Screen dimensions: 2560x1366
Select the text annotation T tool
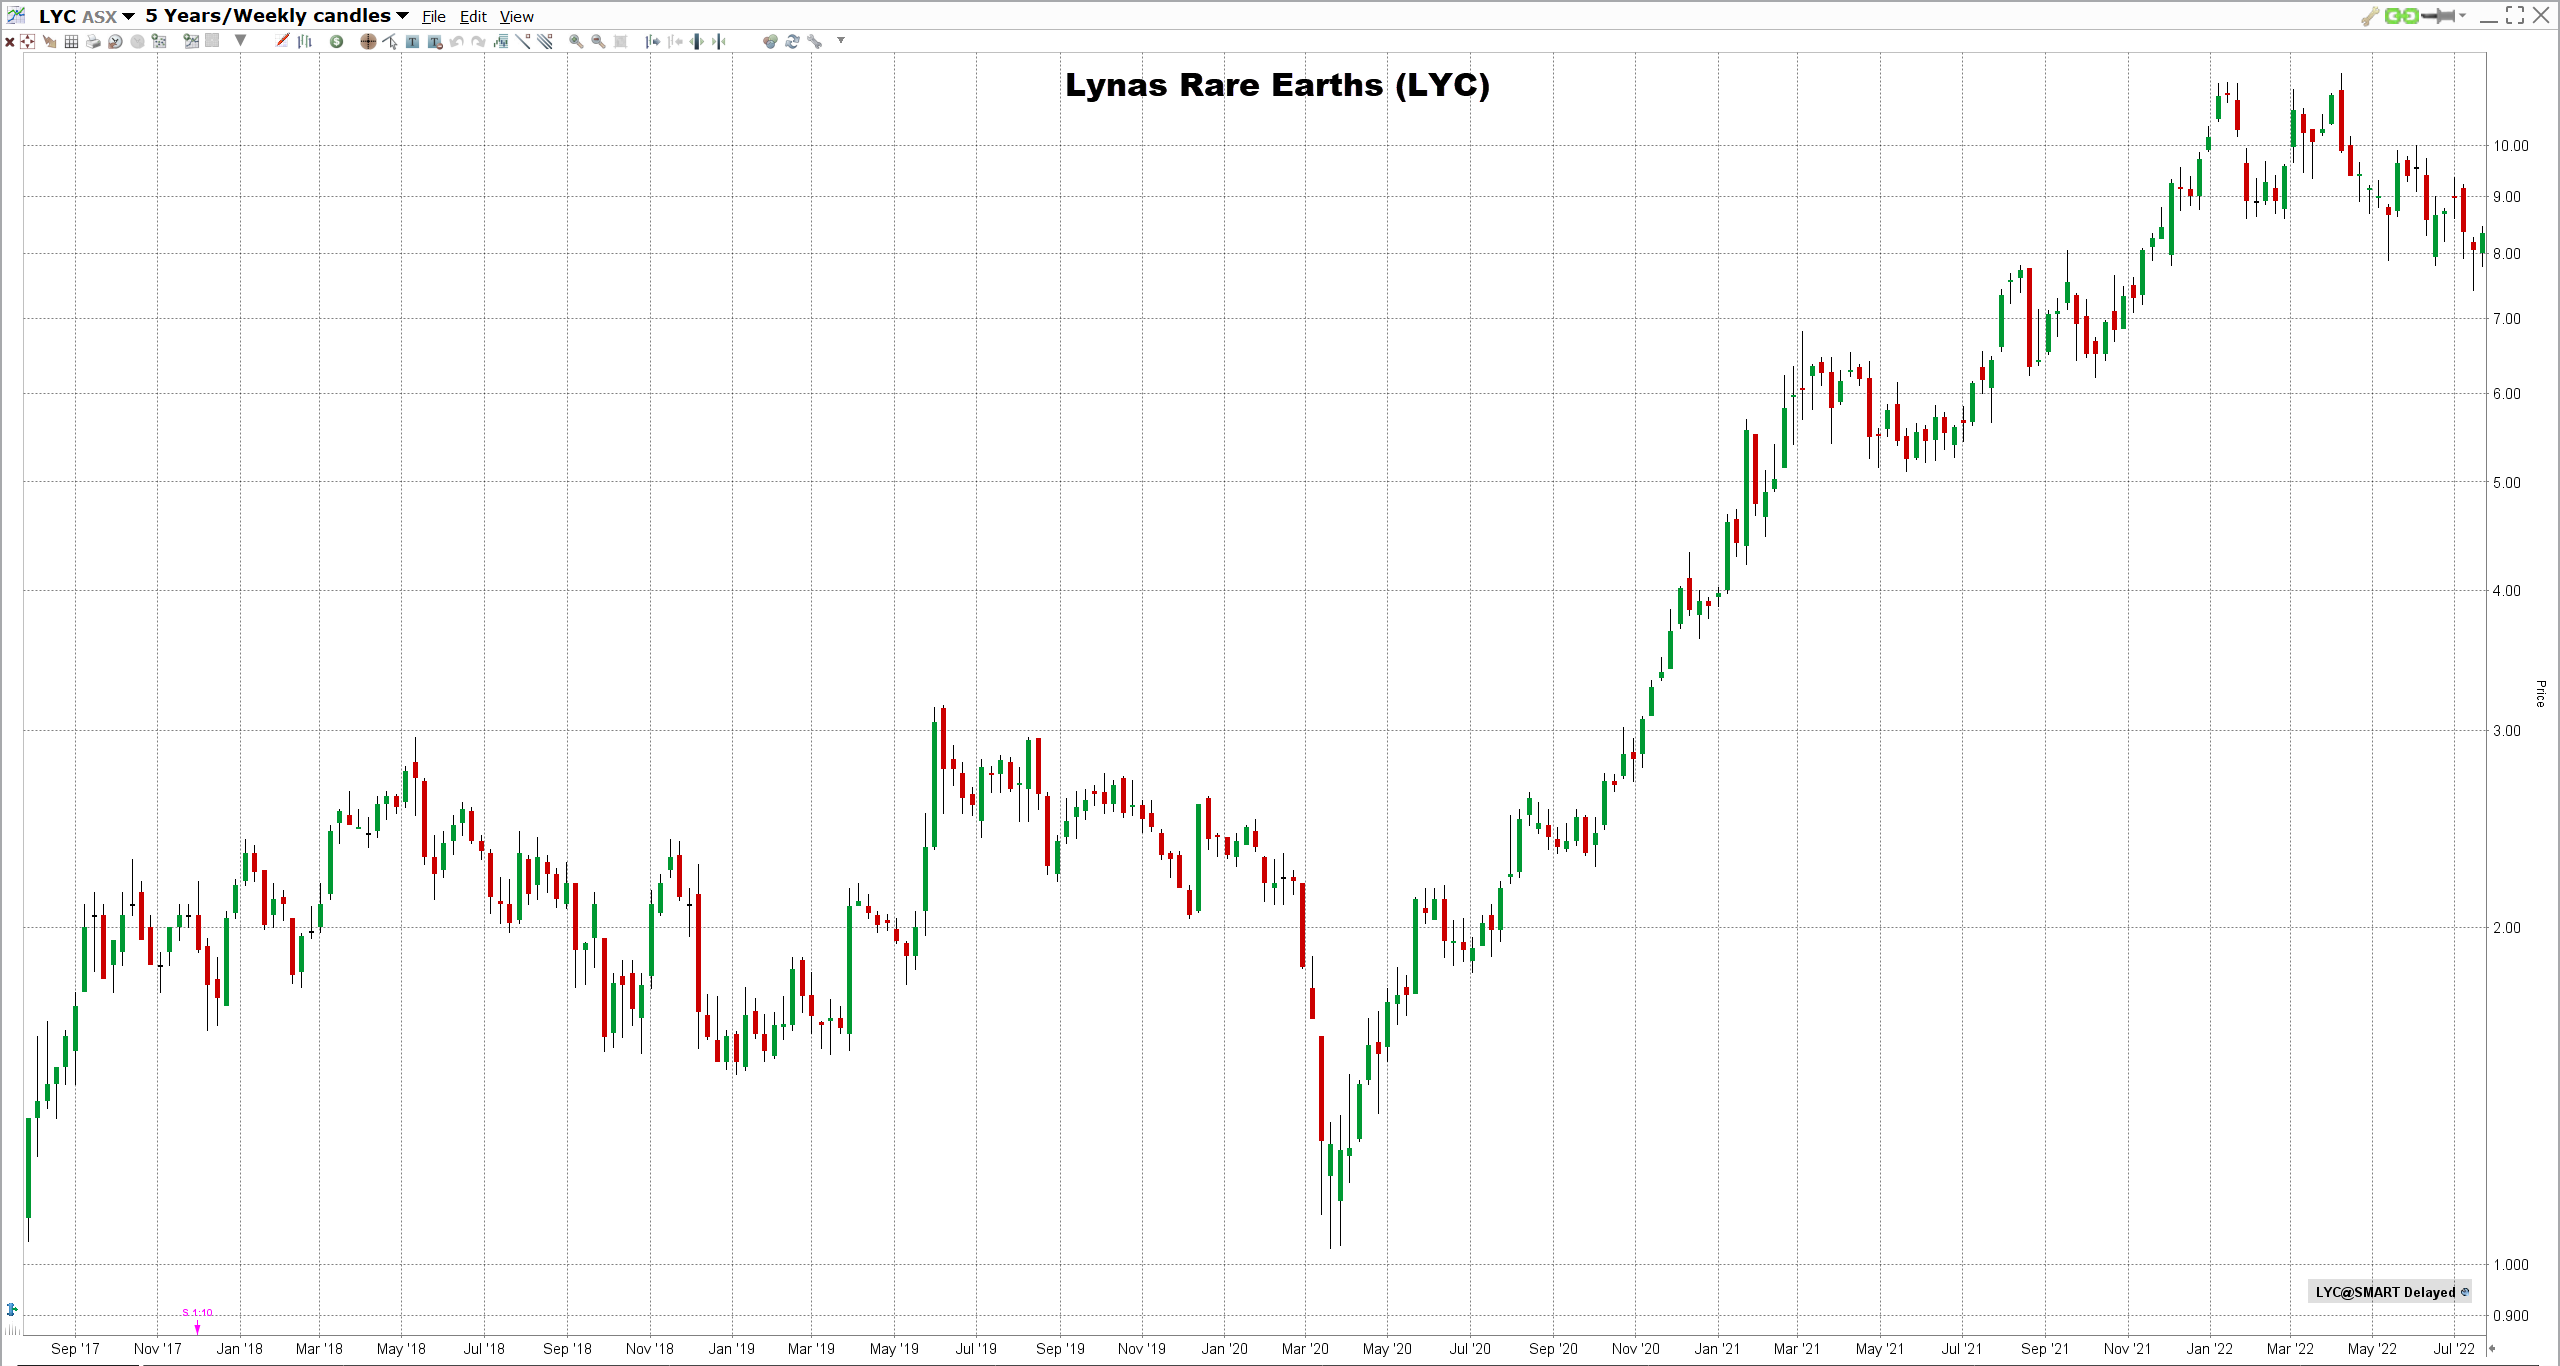412,41
